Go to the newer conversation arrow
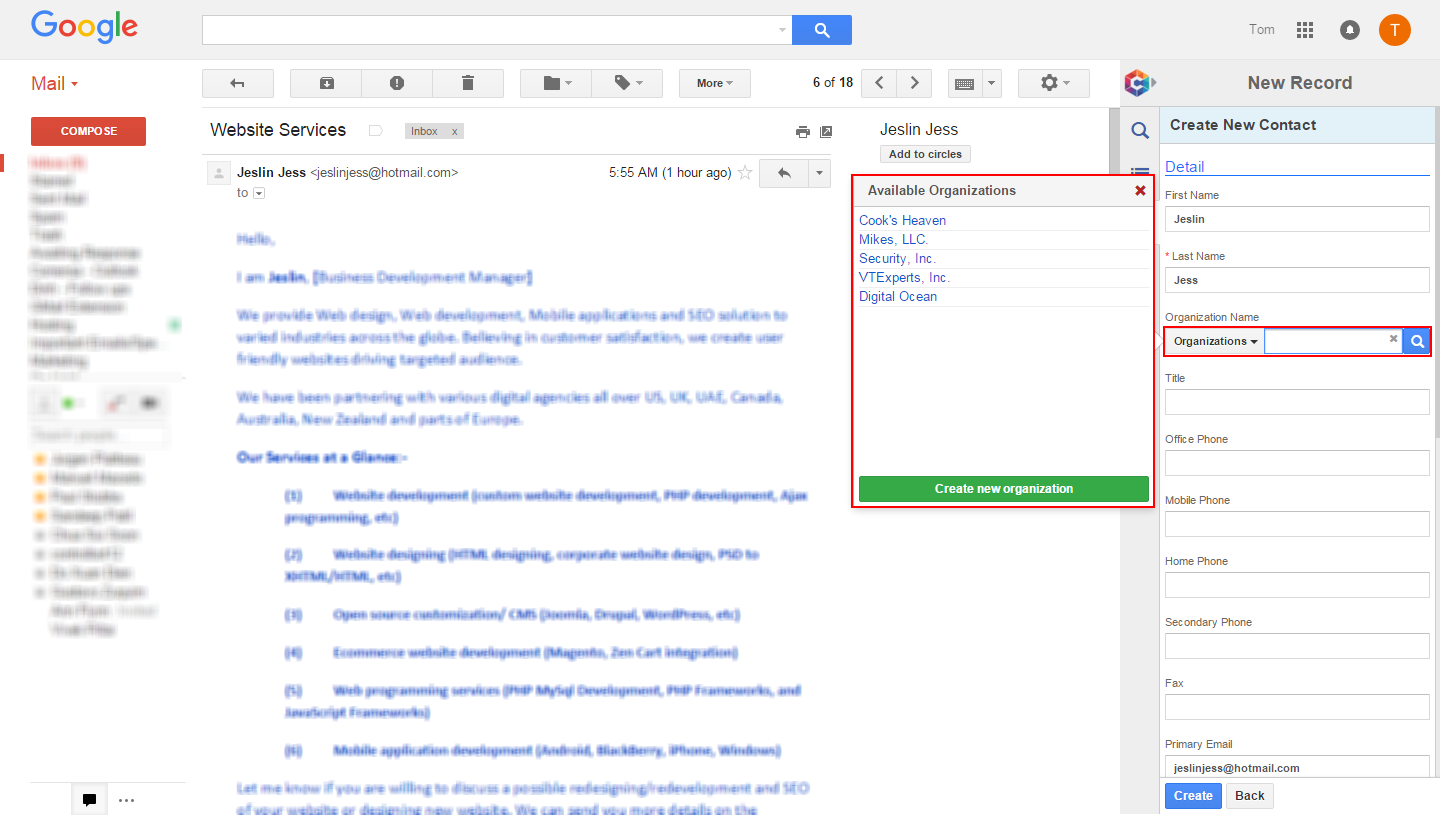The width and height of the screenshot is (1440, 815). (x=879, y=83)
